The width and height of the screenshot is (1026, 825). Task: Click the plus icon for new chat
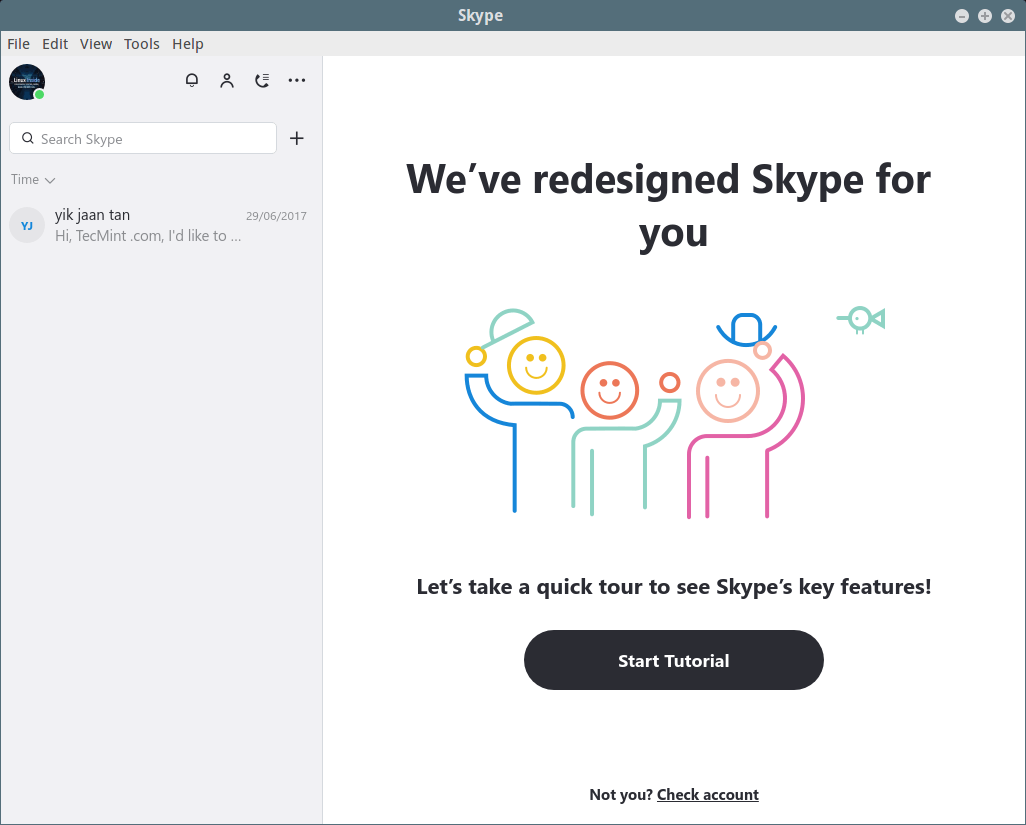tap(297, 139)
